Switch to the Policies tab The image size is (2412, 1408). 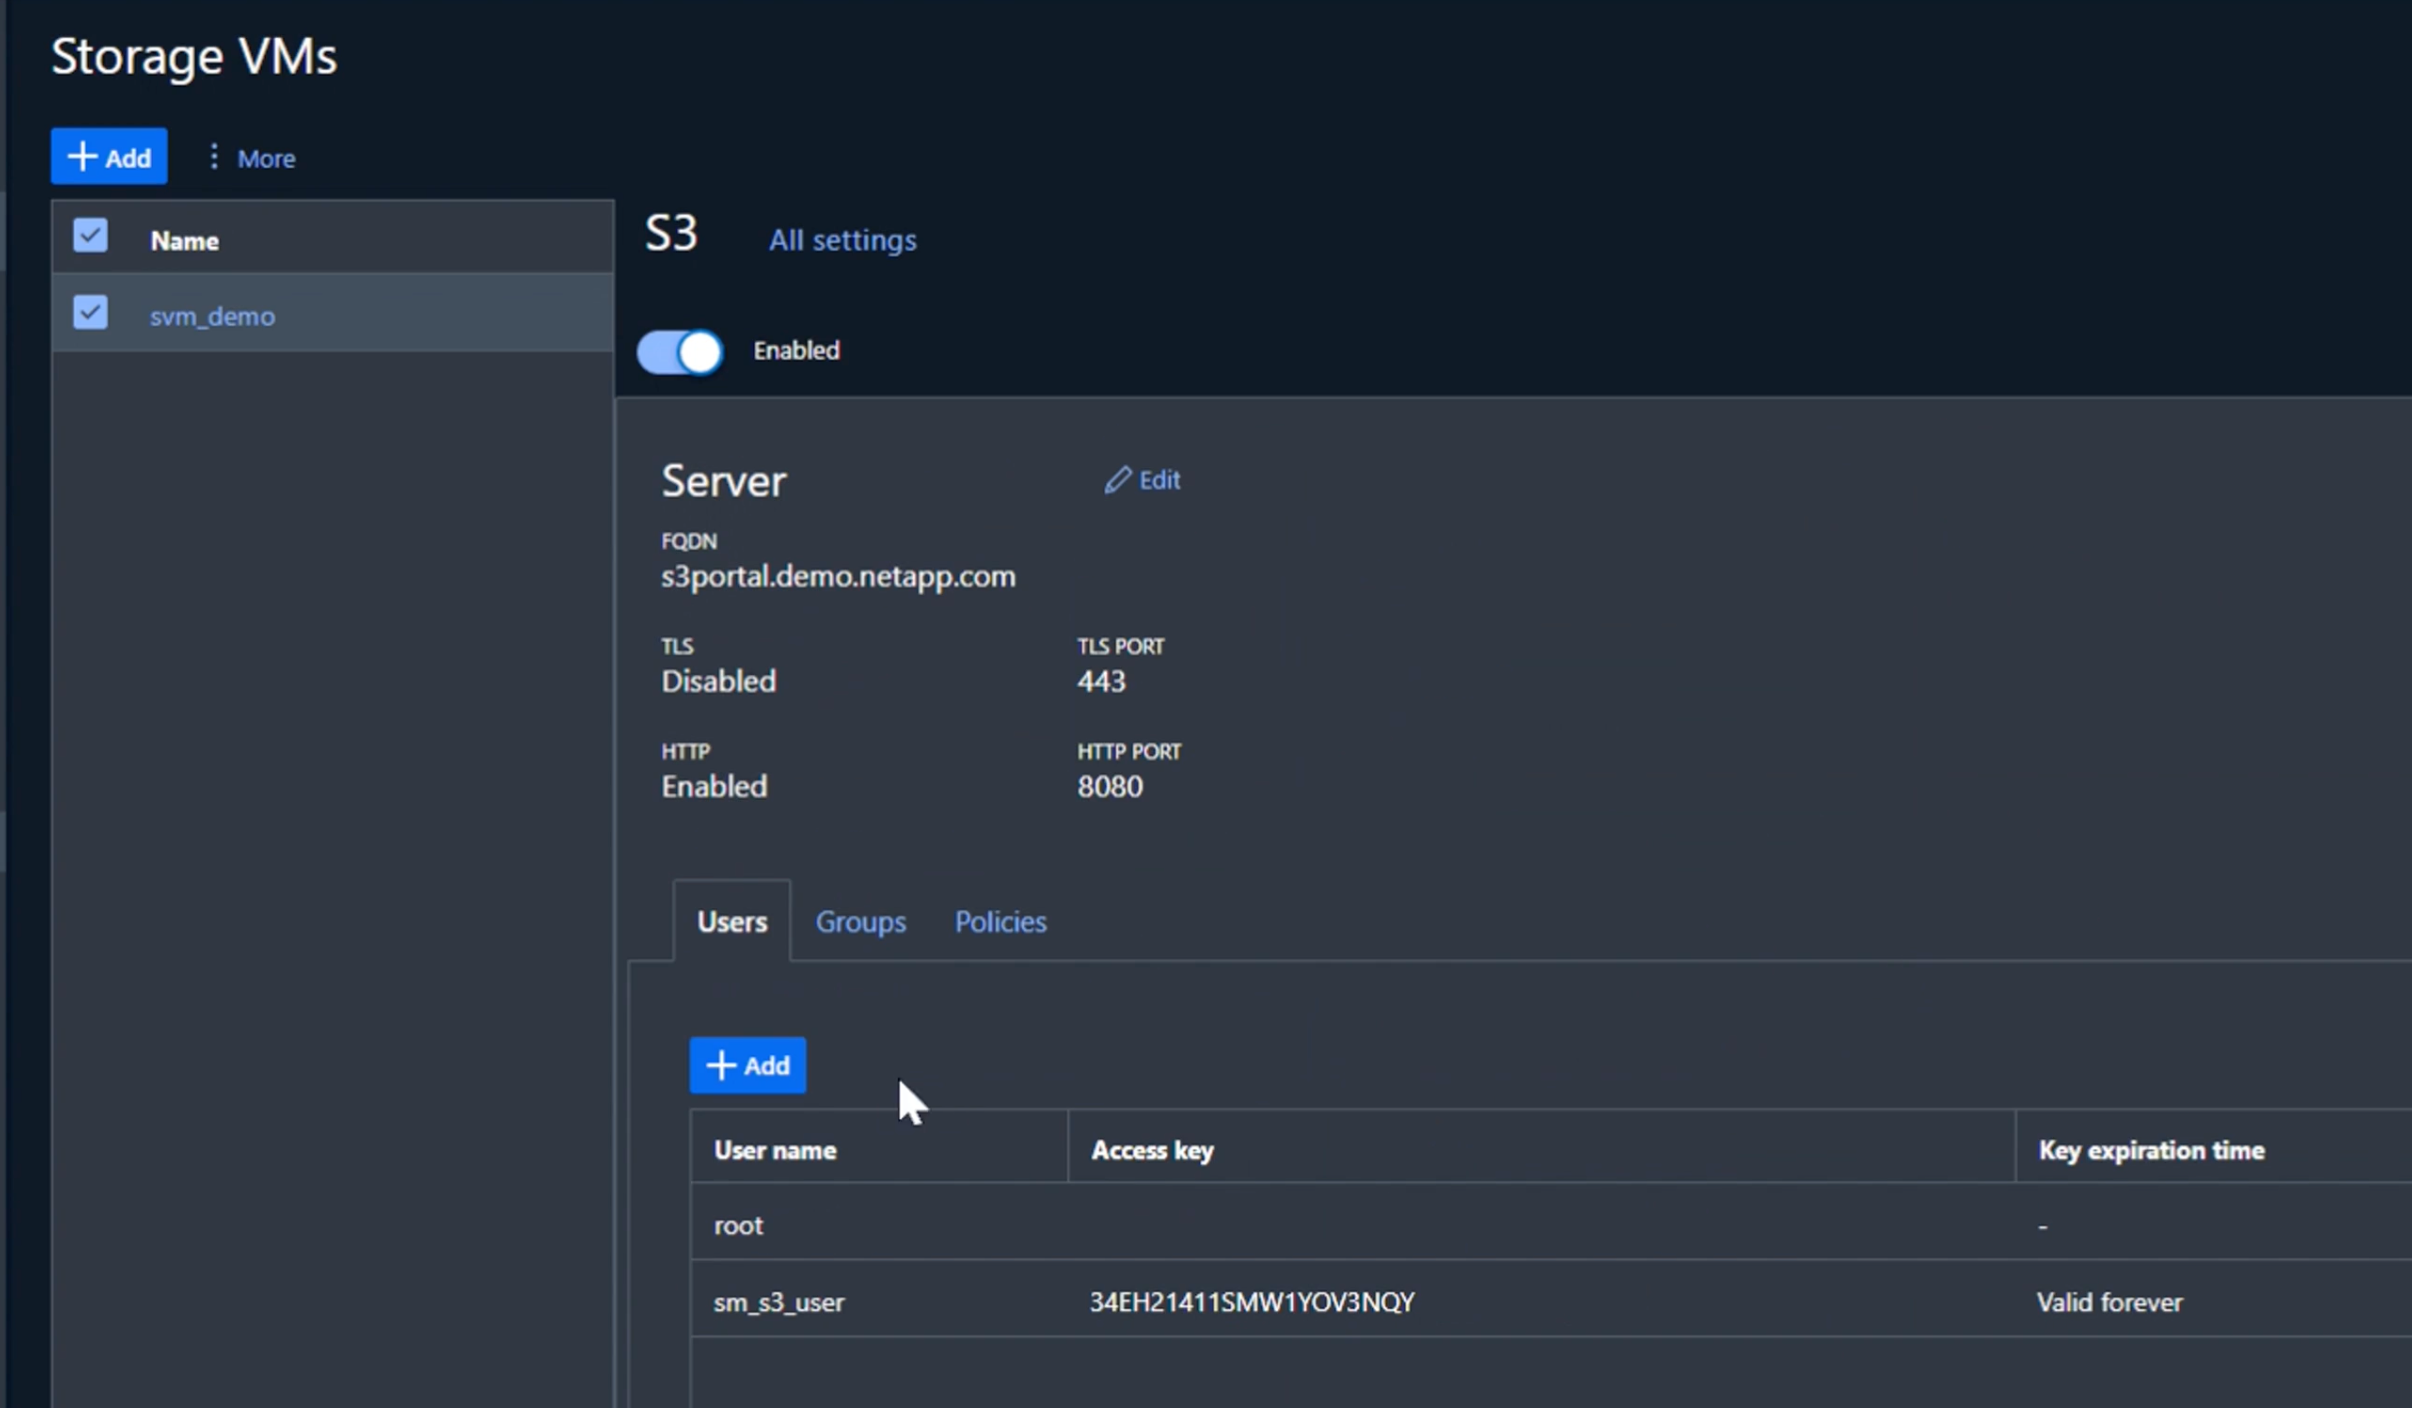click(x=1000, y=921)
